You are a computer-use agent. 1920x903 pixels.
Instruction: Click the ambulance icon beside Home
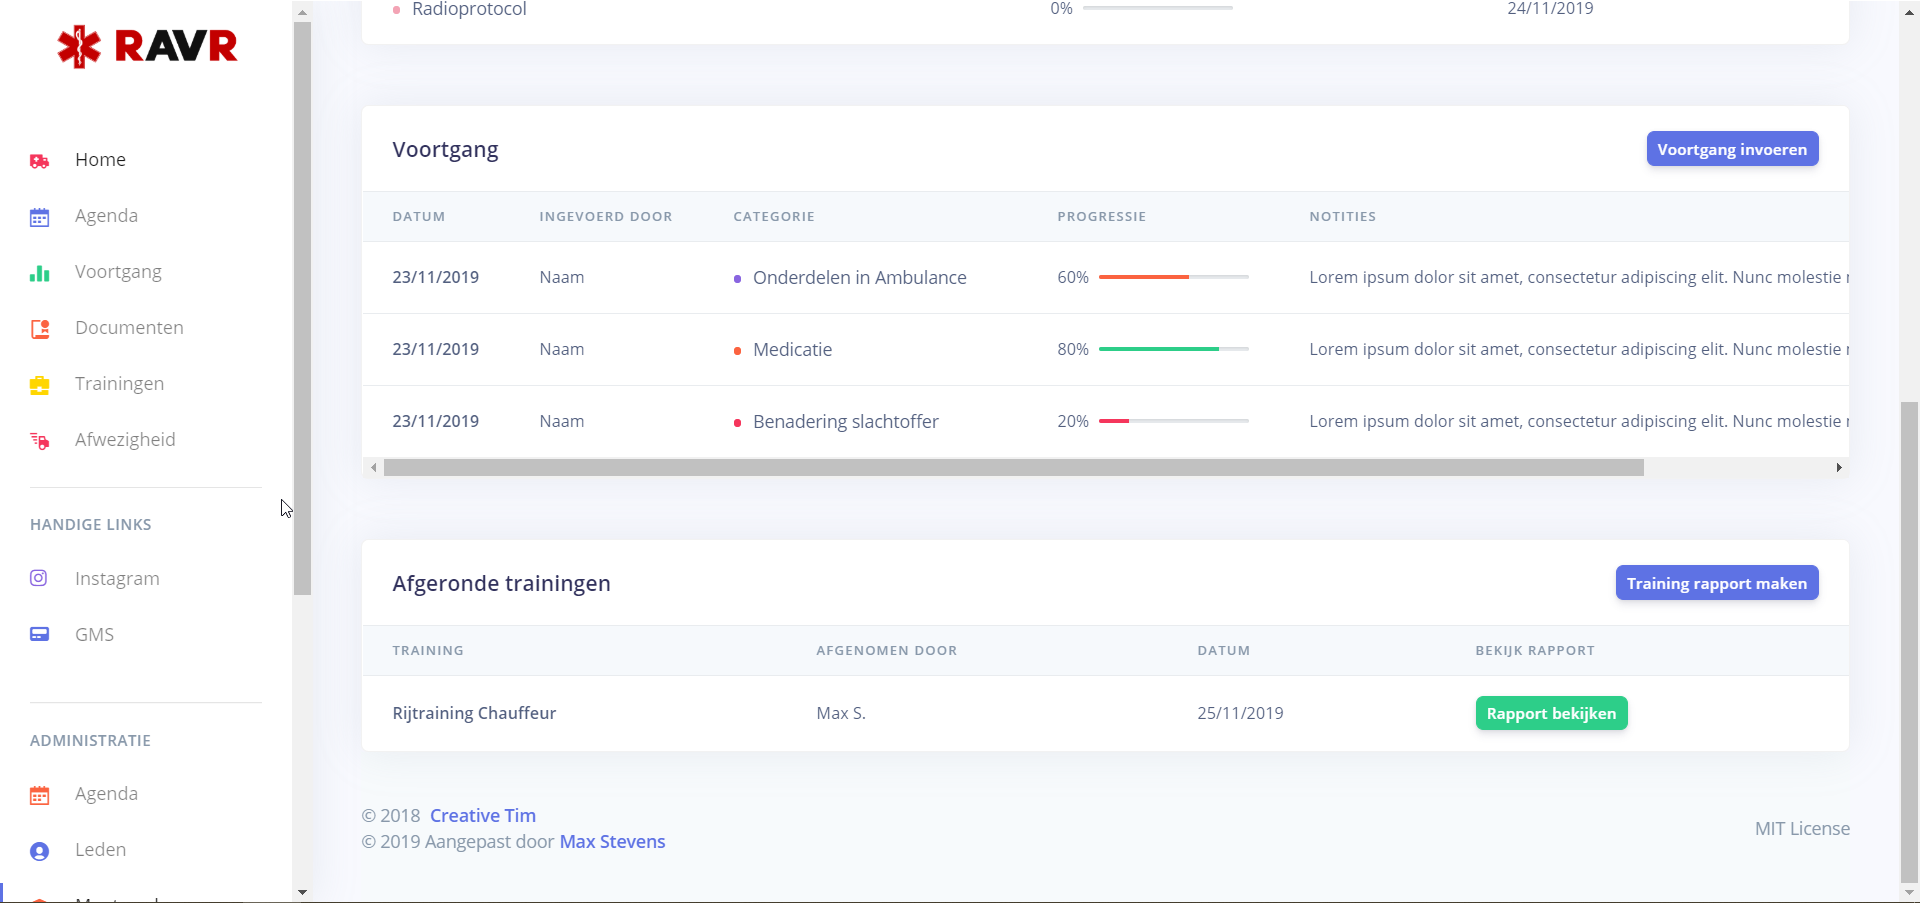(40, 161)
